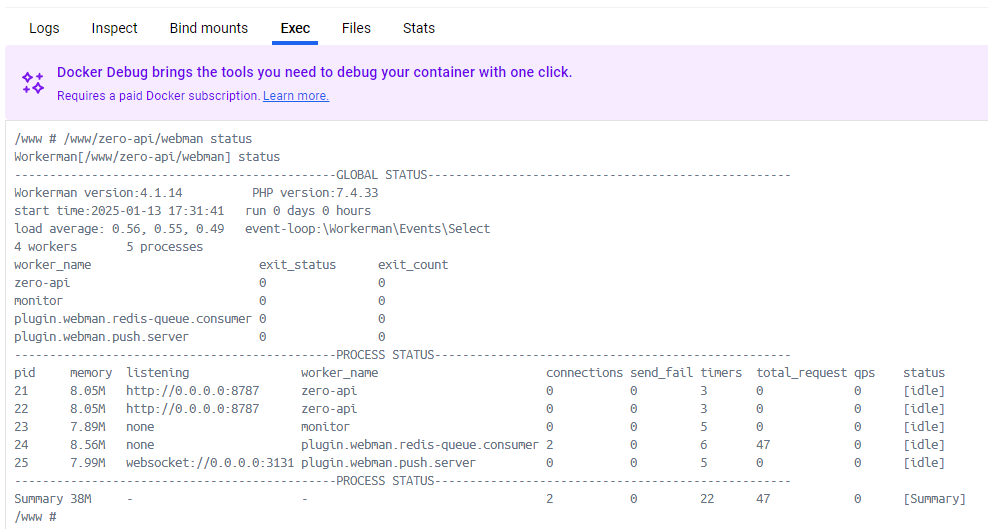Screen dimensions: 988x529
Task: Click the '5 processes' text
Action: coord(164,247)
